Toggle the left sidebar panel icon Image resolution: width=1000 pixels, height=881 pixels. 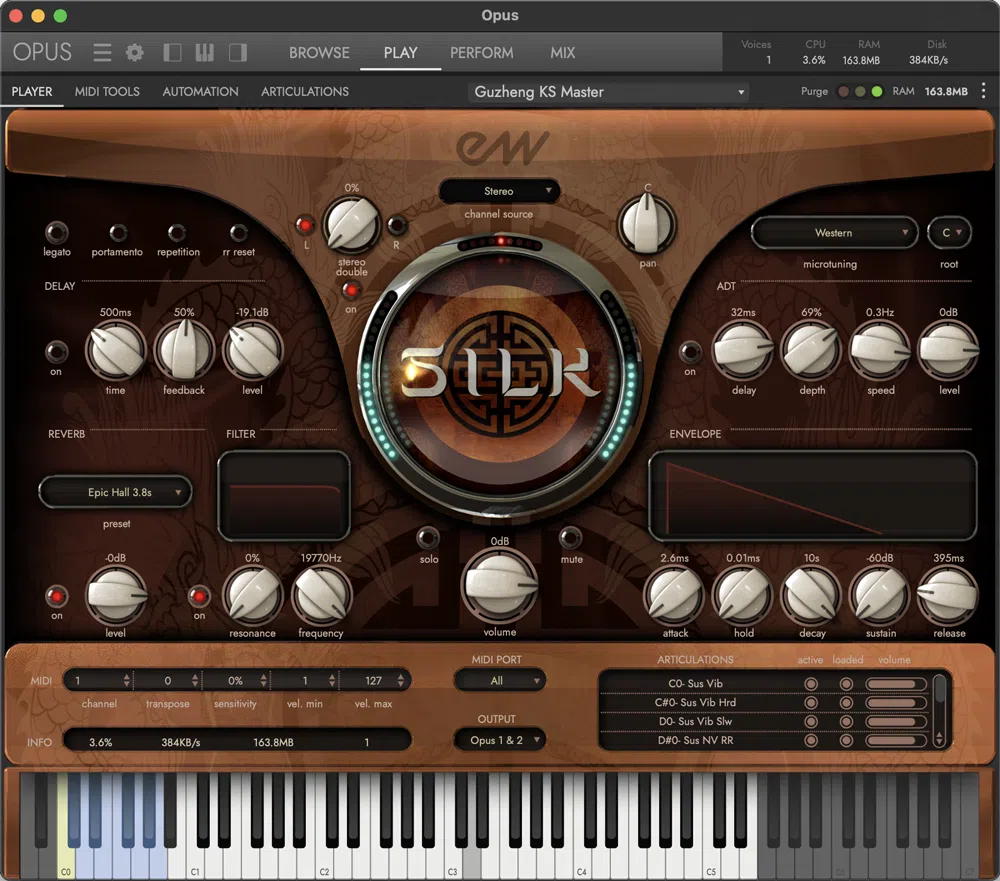tap(172, 52)
